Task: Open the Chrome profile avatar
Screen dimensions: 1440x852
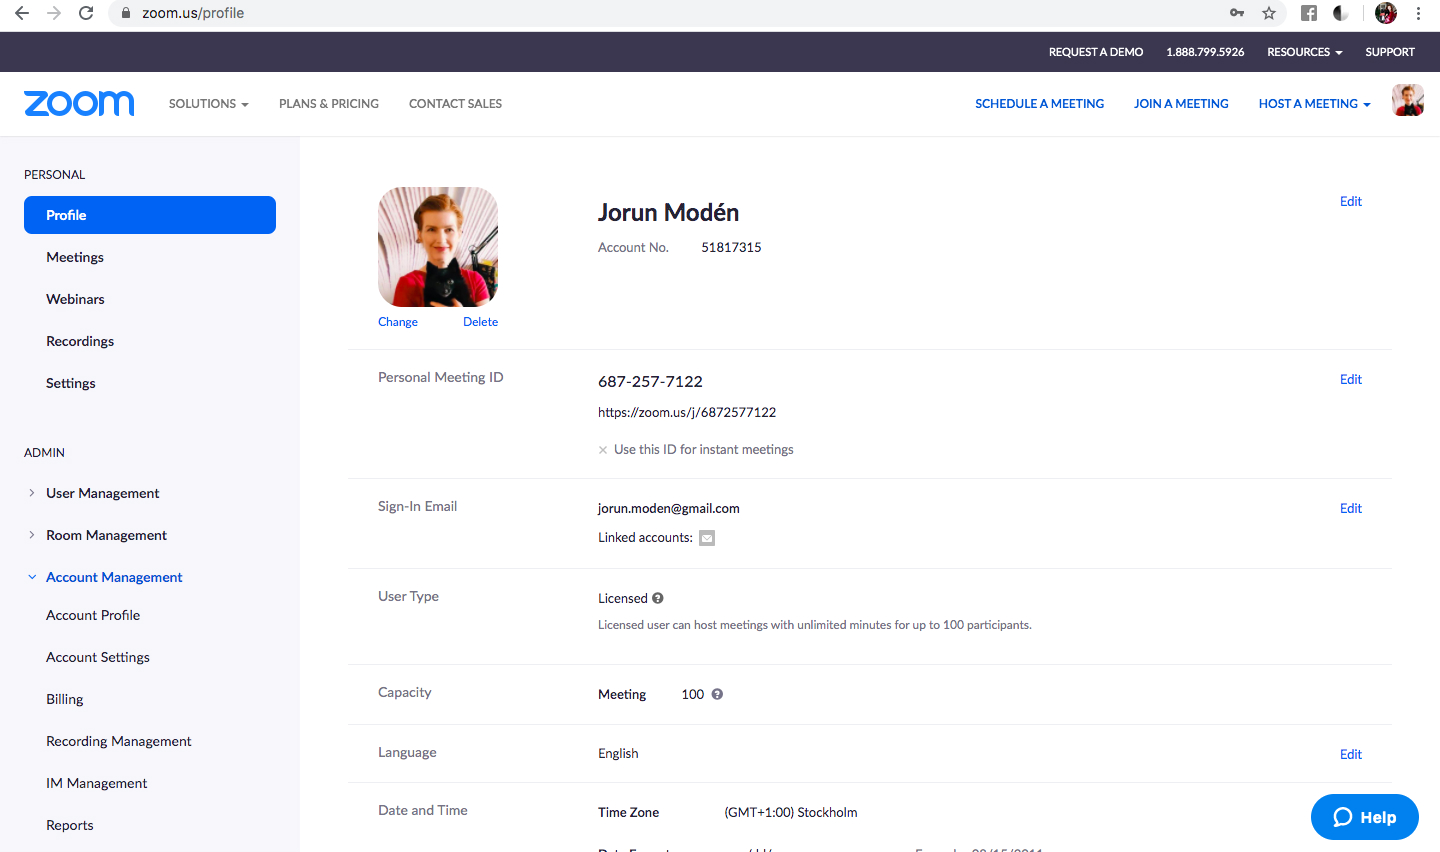Action: (1386, 13)
